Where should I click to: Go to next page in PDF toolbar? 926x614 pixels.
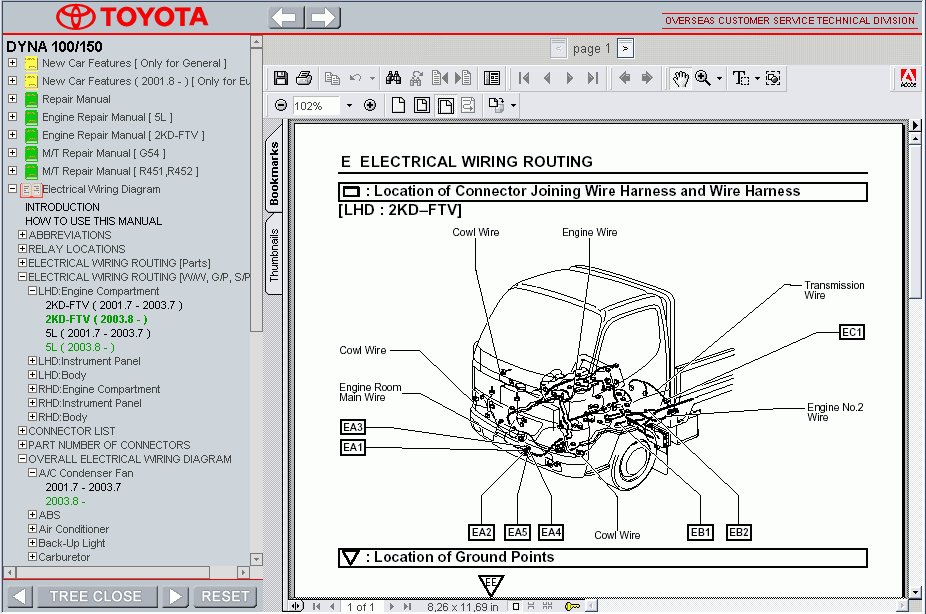tap(570, 78)
